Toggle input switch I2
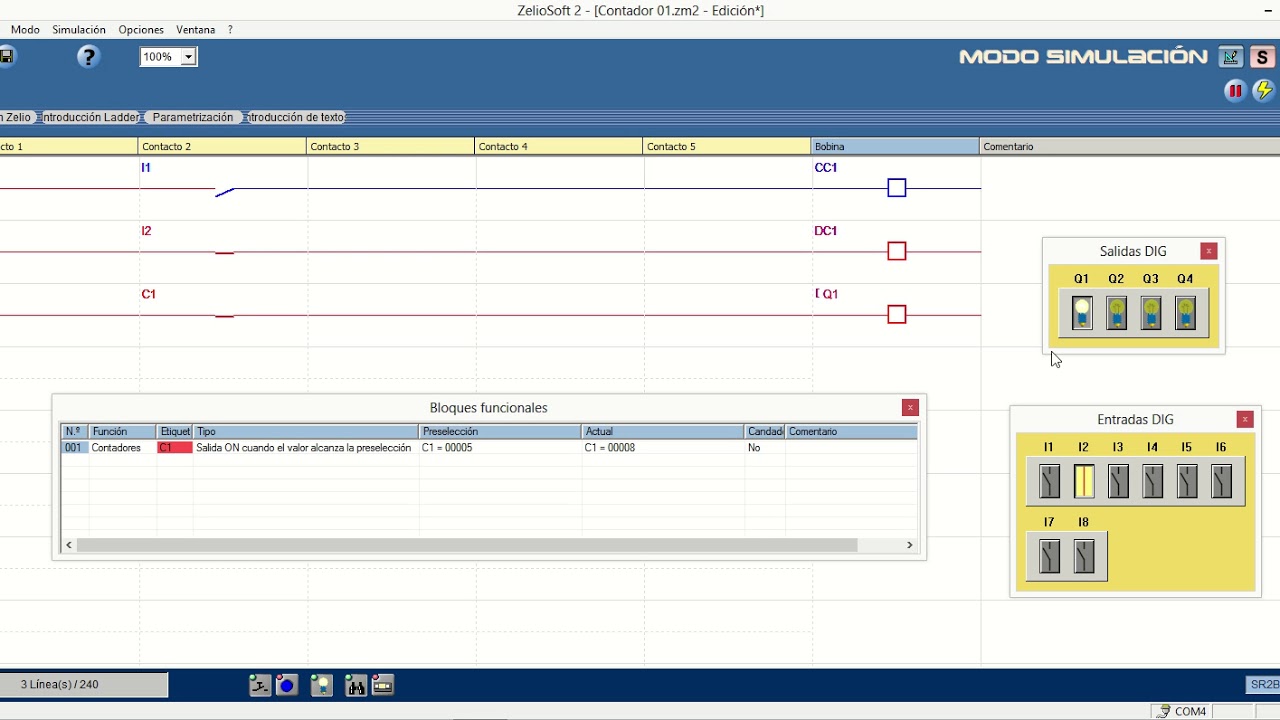Screen dimensions: 1280x720 coord(1084,481)
